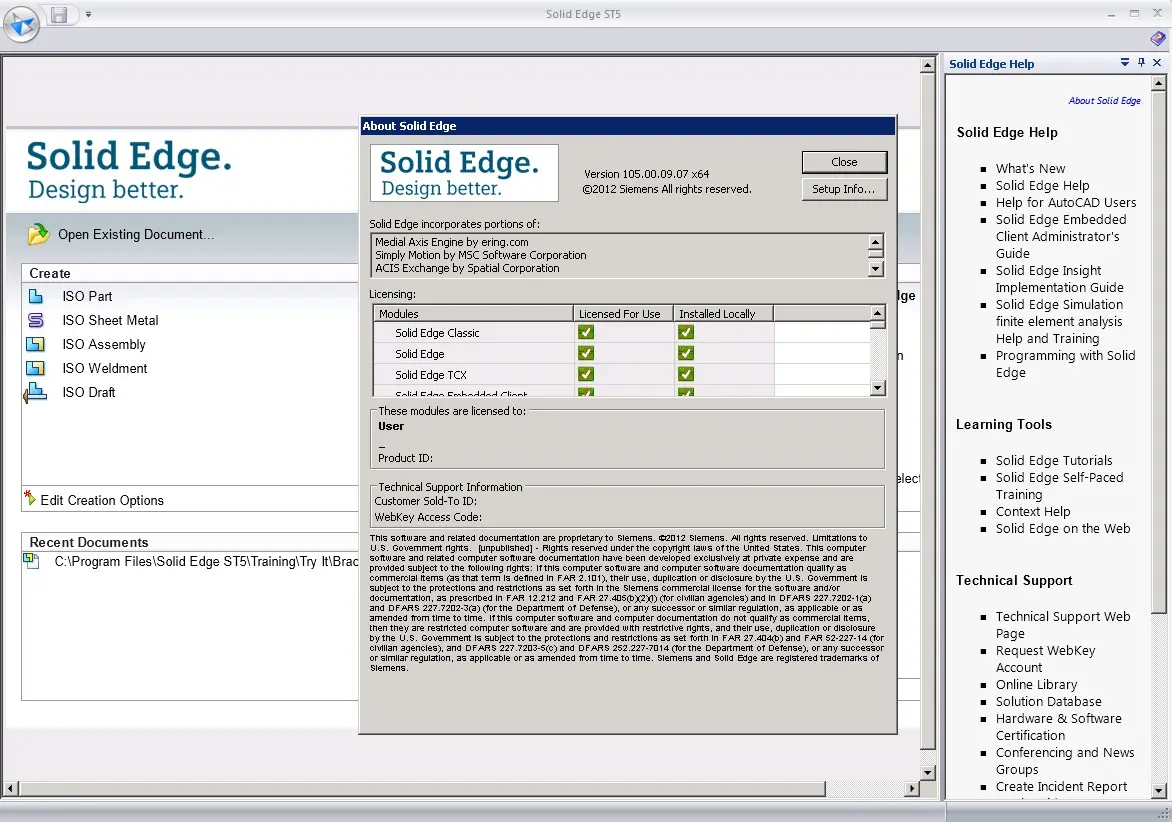Toggle Installed Locally checkbox for Solid Edge TCX
This screenshot has width=1172, height=822.
pos(686,374)
